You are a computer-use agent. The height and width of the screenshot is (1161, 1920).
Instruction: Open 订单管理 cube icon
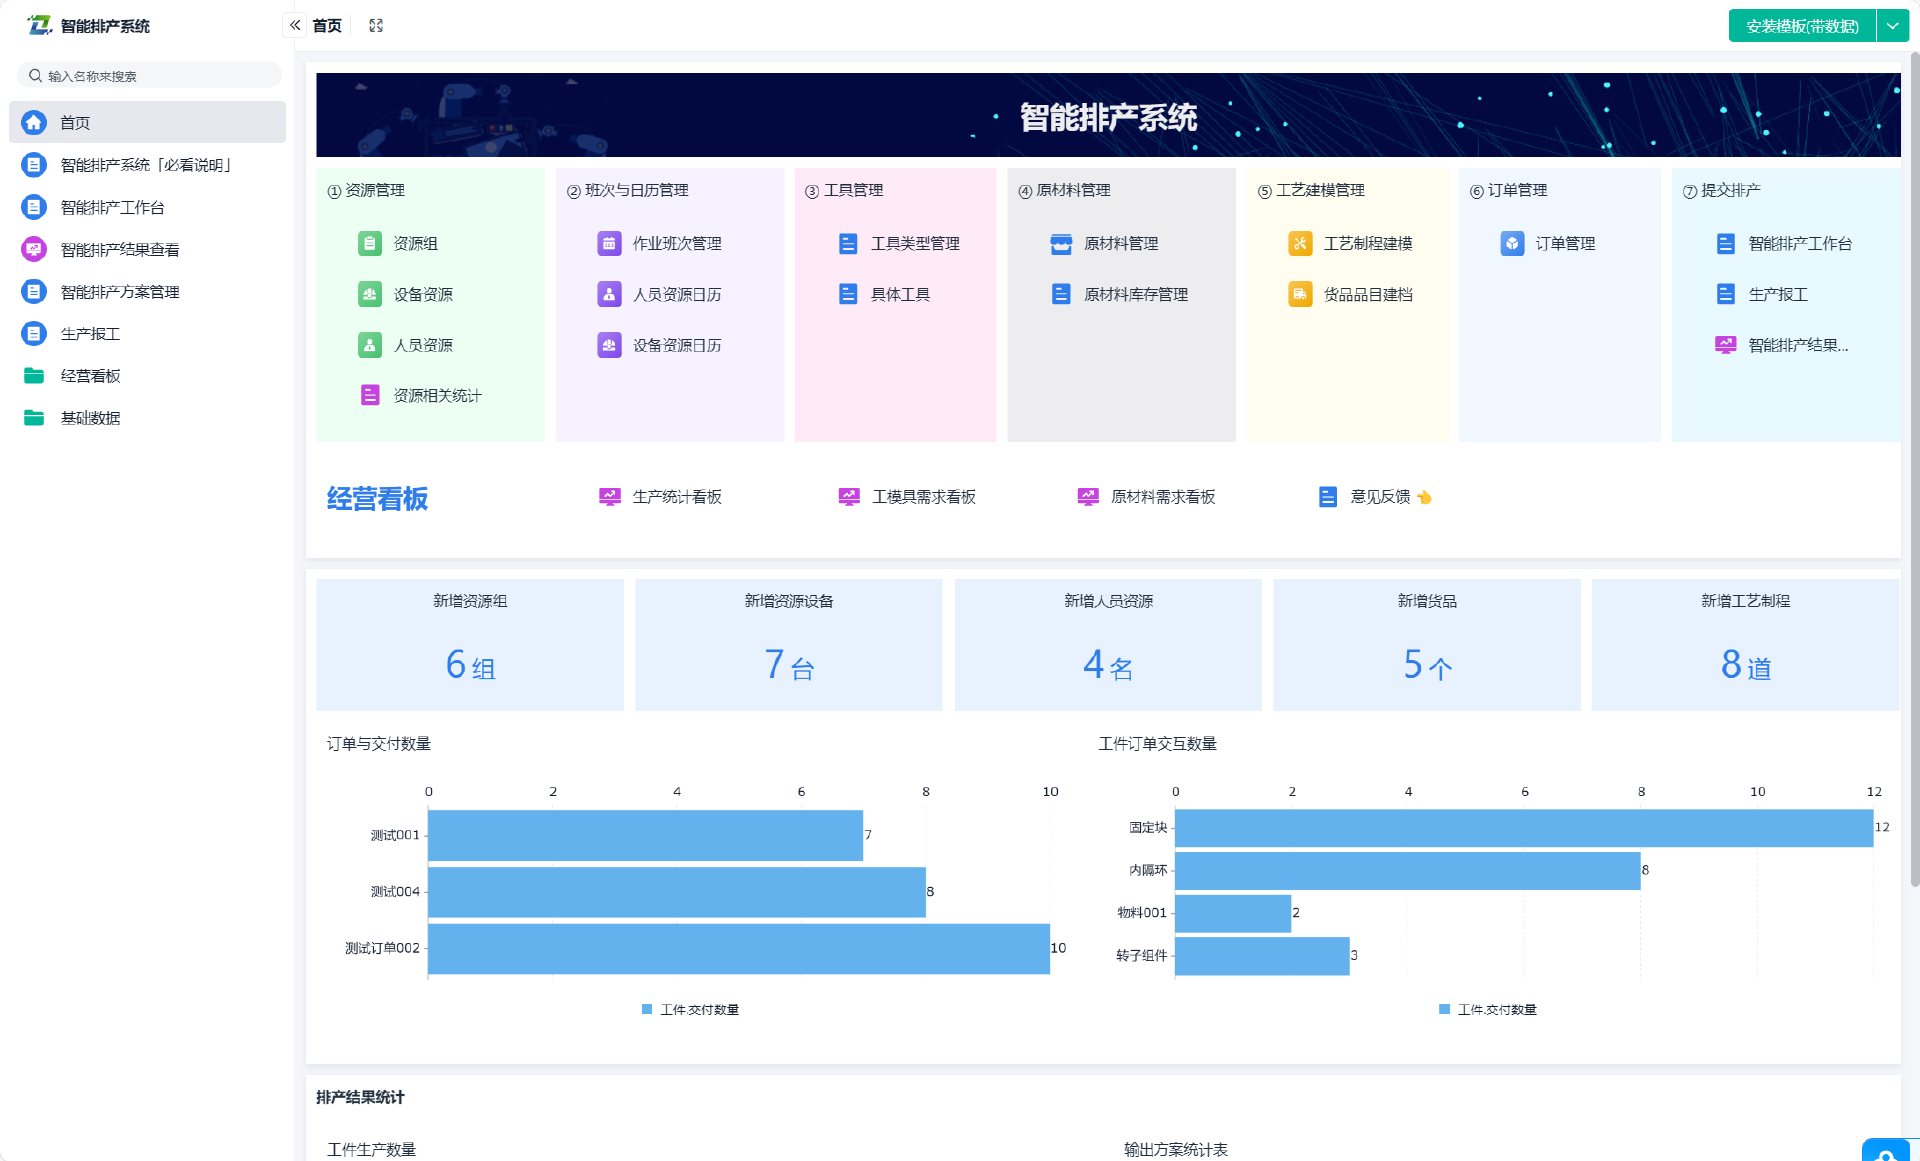pyautogui.click(x=1512, y=243)
